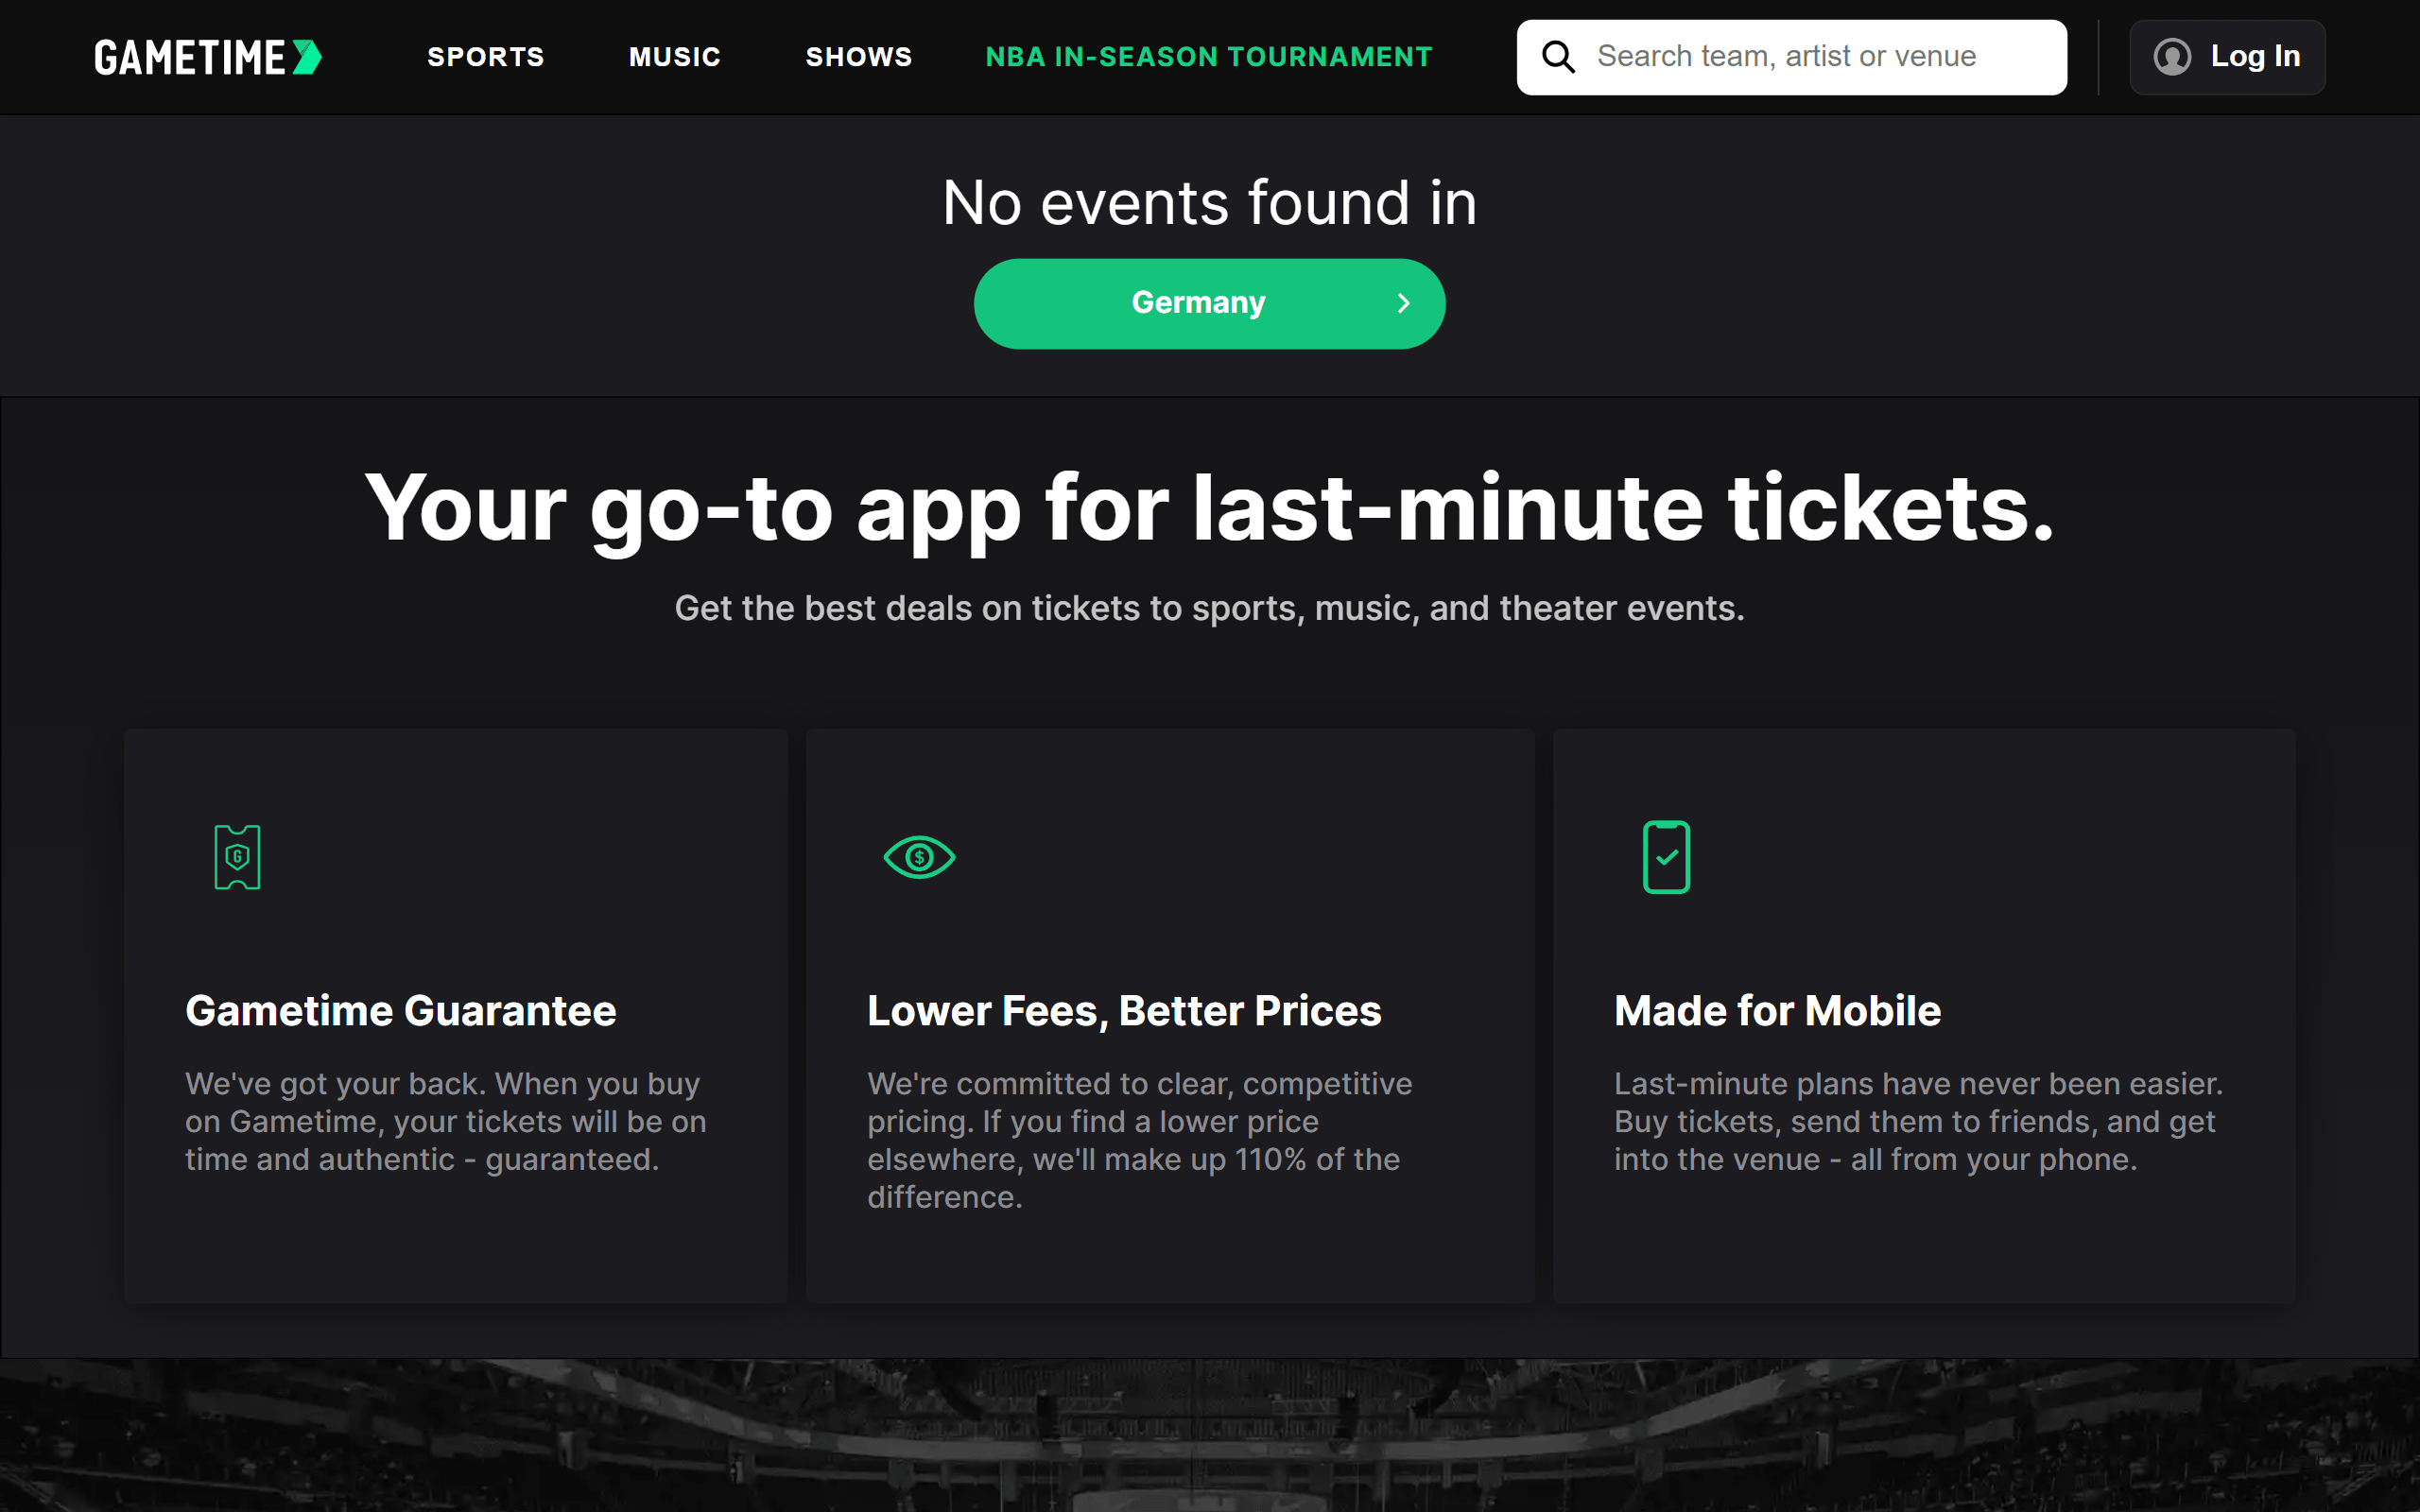The width and height of the screenshot is (2420, 1512).
Task: Click the Lower Fees, Better Prices heading
Action: (1124, 1011)
